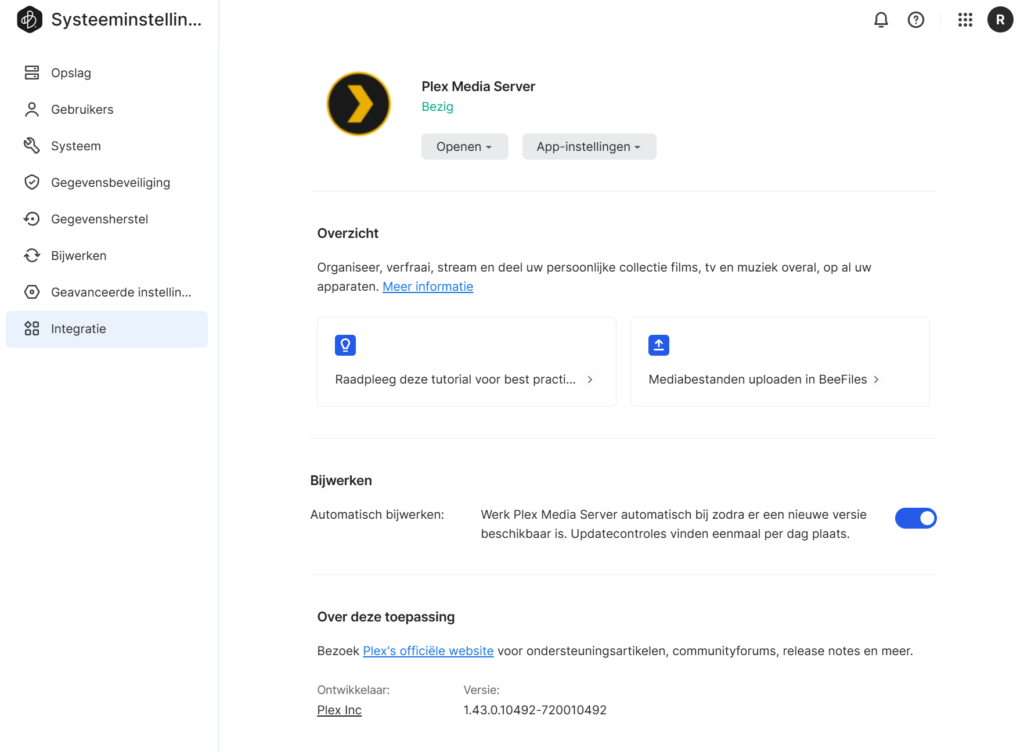Click the Plex Media Server logo
The width and height of the screenshot is (1024, 752).
pyautogui.click(x=359, y=104)
